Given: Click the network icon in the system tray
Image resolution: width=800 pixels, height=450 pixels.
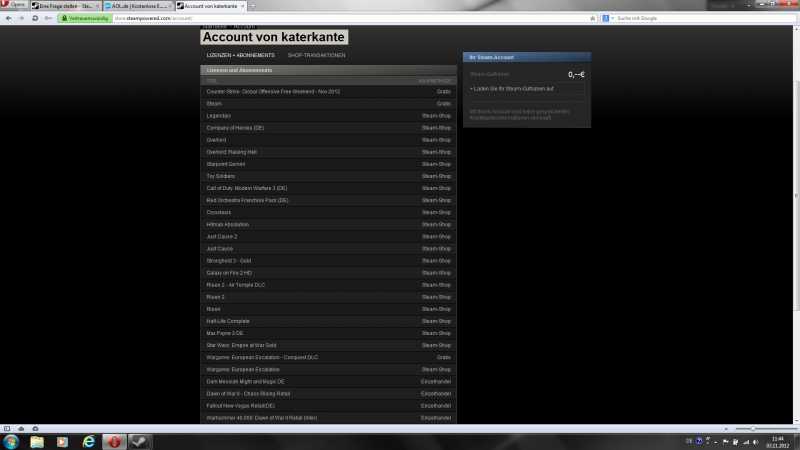Looking at the screenshot, I should click(x=746, y=442).
